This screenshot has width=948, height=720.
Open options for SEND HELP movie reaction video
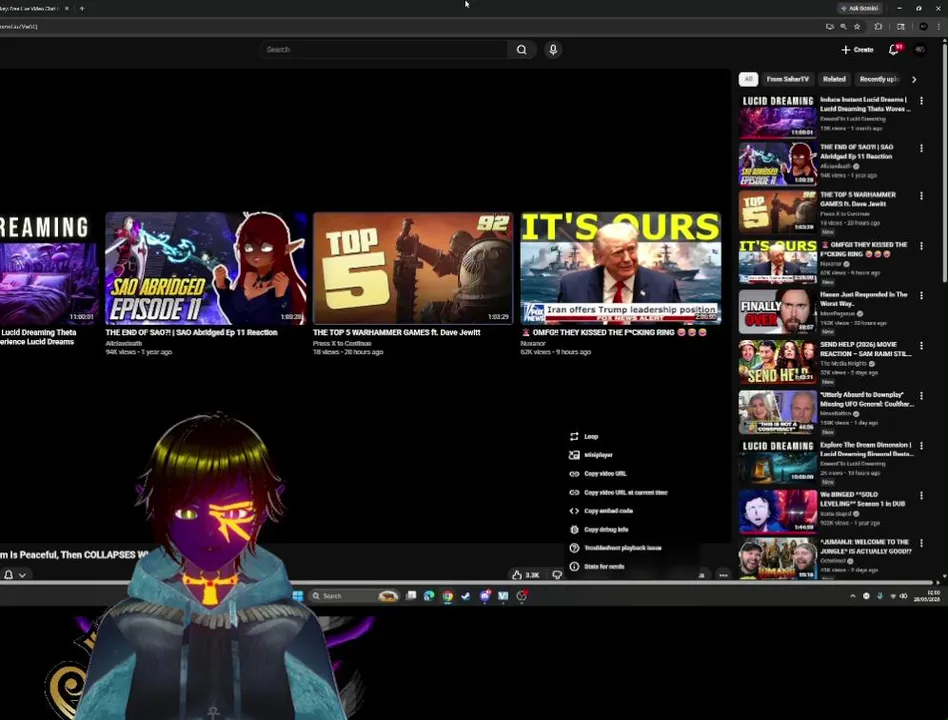pyautogui.click(x=921, y=346)
